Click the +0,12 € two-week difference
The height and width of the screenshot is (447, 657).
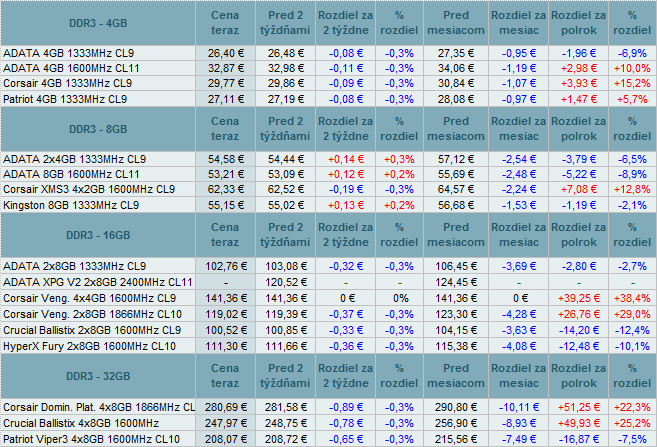point(346,174)
